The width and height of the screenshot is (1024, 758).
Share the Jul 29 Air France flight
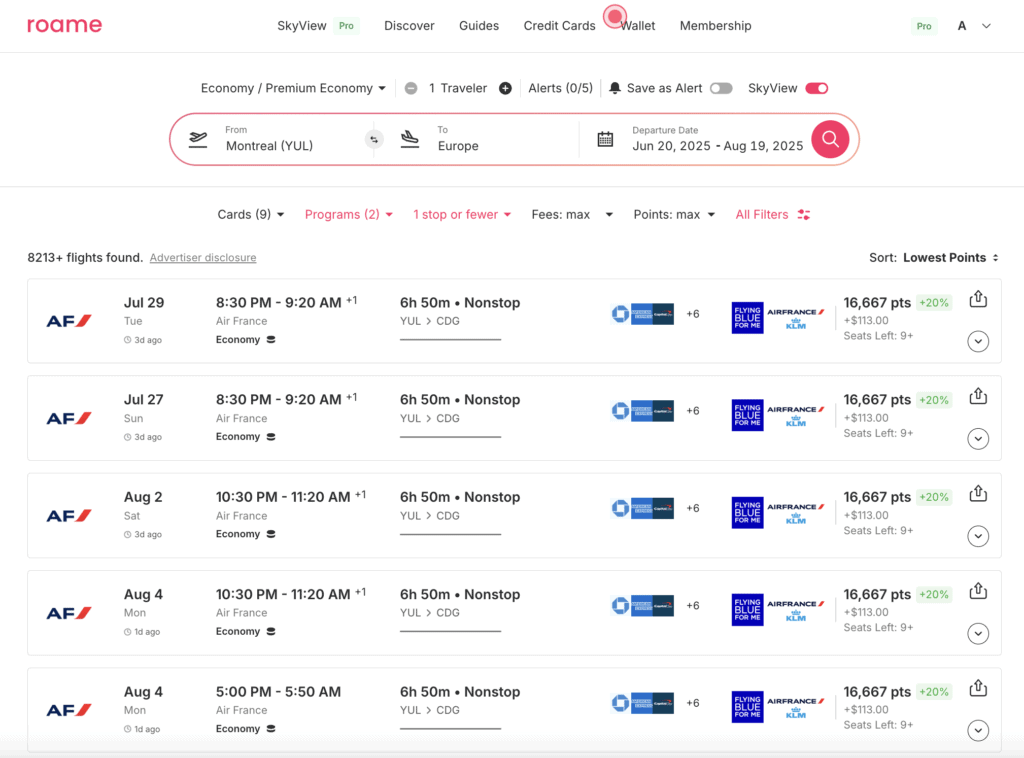[978, 299]
